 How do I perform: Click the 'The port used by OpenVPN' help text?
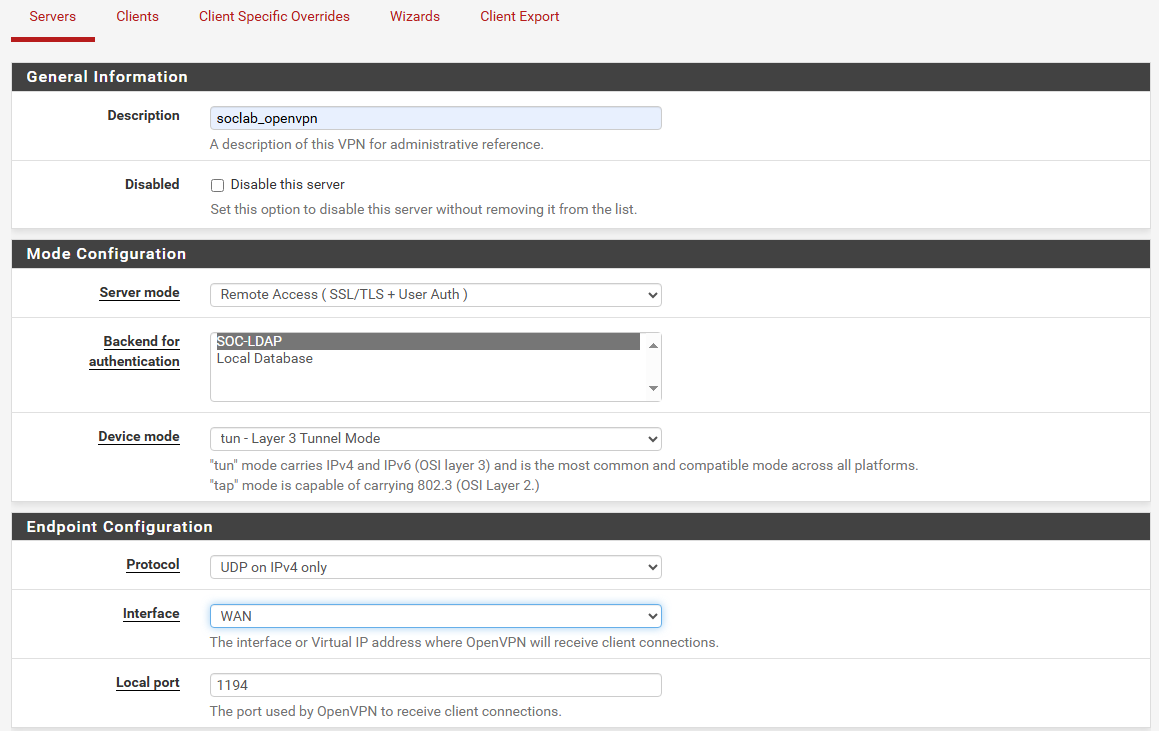[x=385, y=712]
